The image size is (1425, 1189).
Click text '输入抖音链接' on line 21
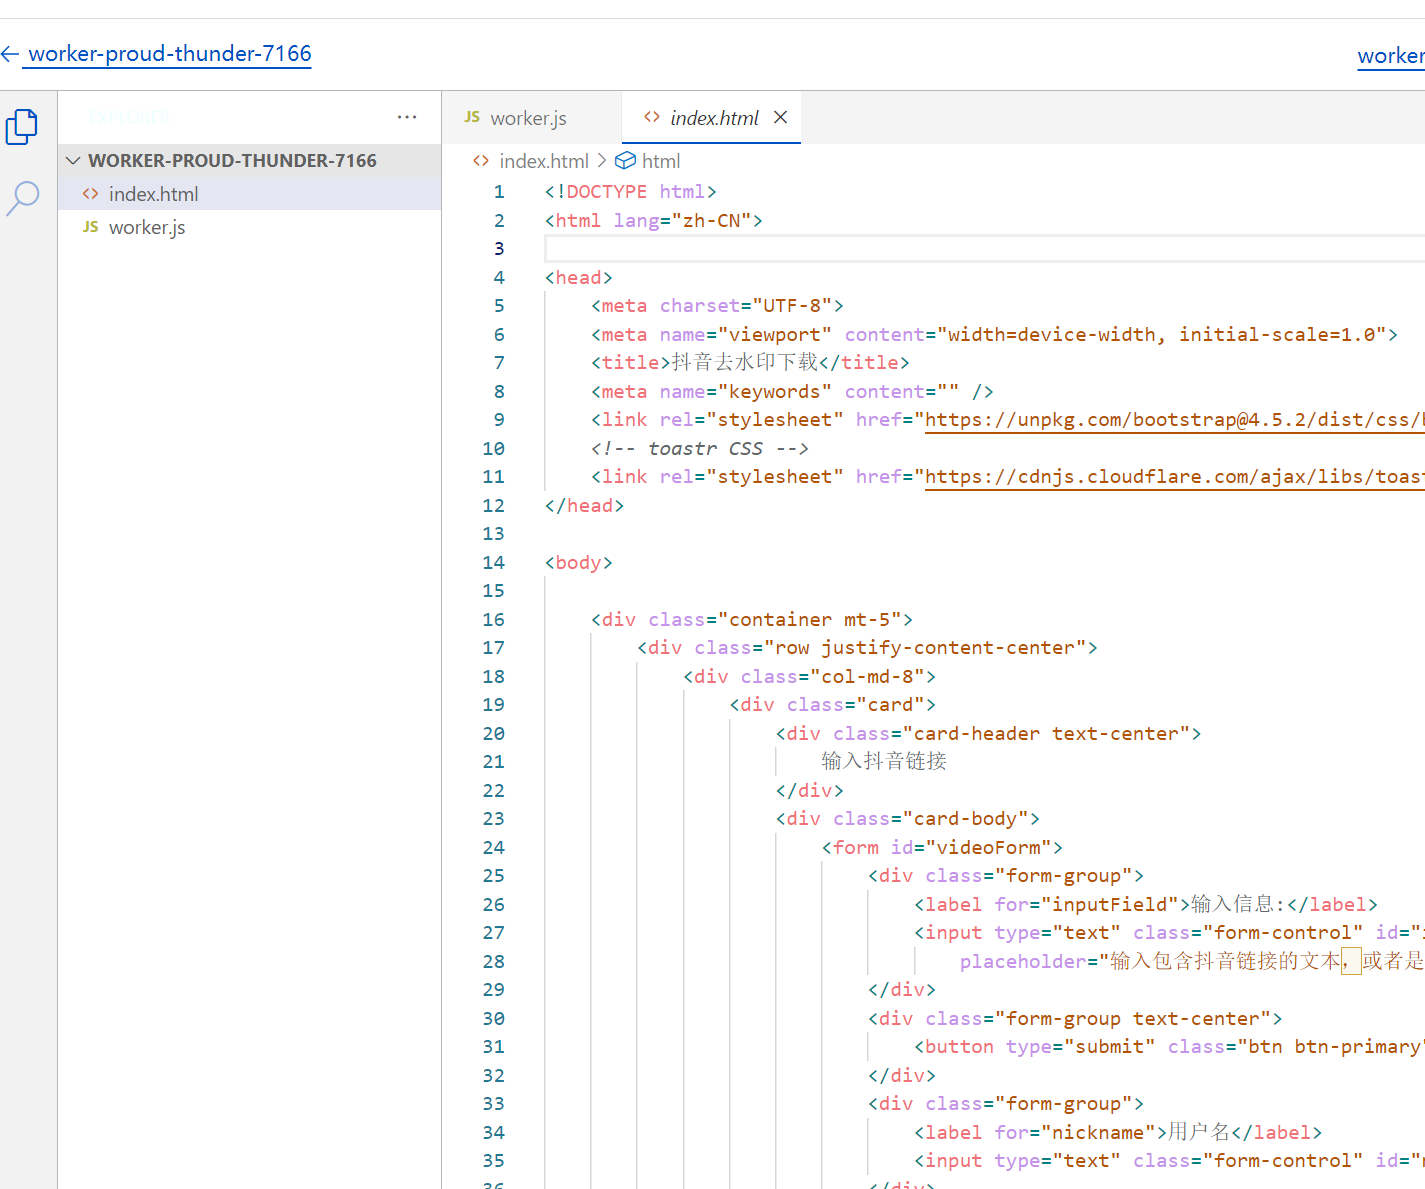click(884, 762)
